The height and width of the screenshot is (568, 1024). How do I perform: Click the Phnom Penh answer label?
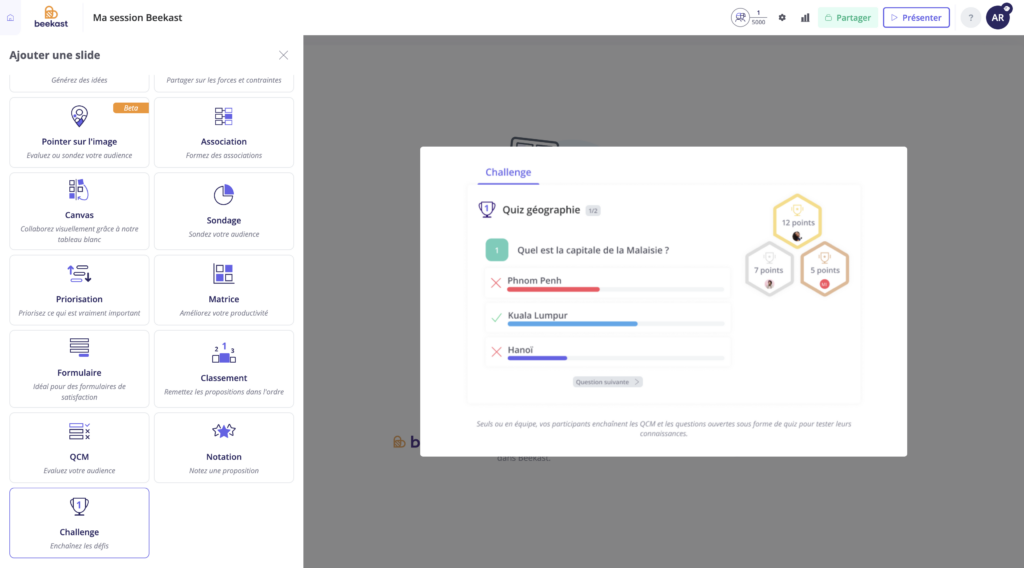tap(534, 280)
